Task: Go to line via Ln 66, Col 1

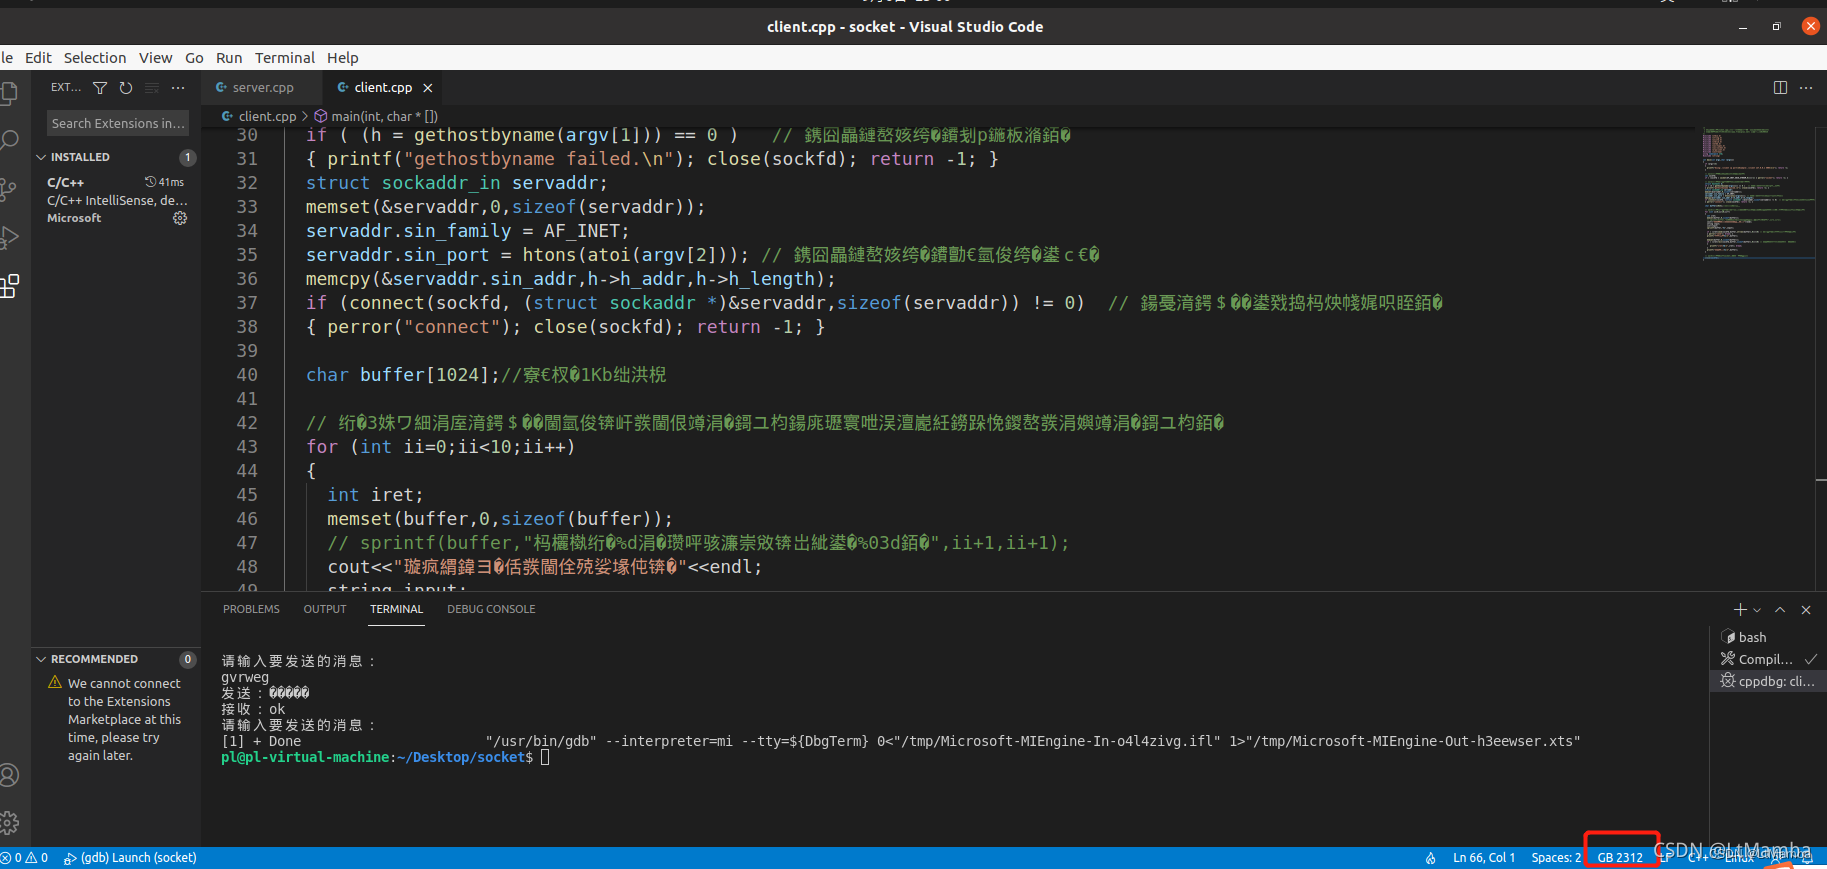Action: point(1484,858)
